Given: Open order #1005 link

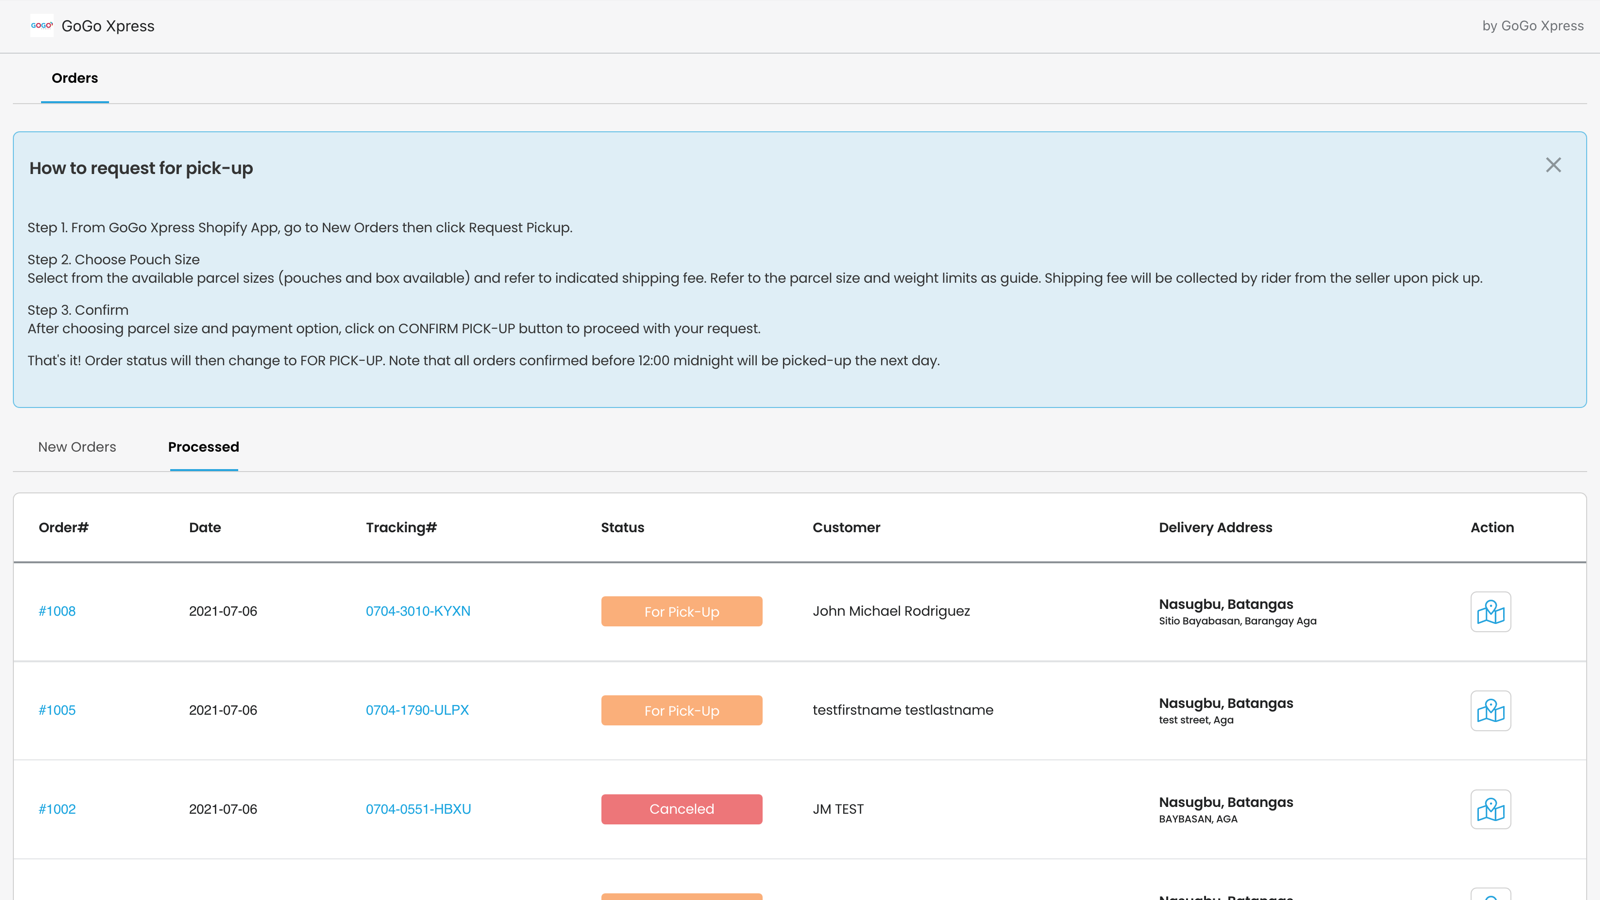Looking at the screenshot, I should pyautogui.click(x=57, y=710).
